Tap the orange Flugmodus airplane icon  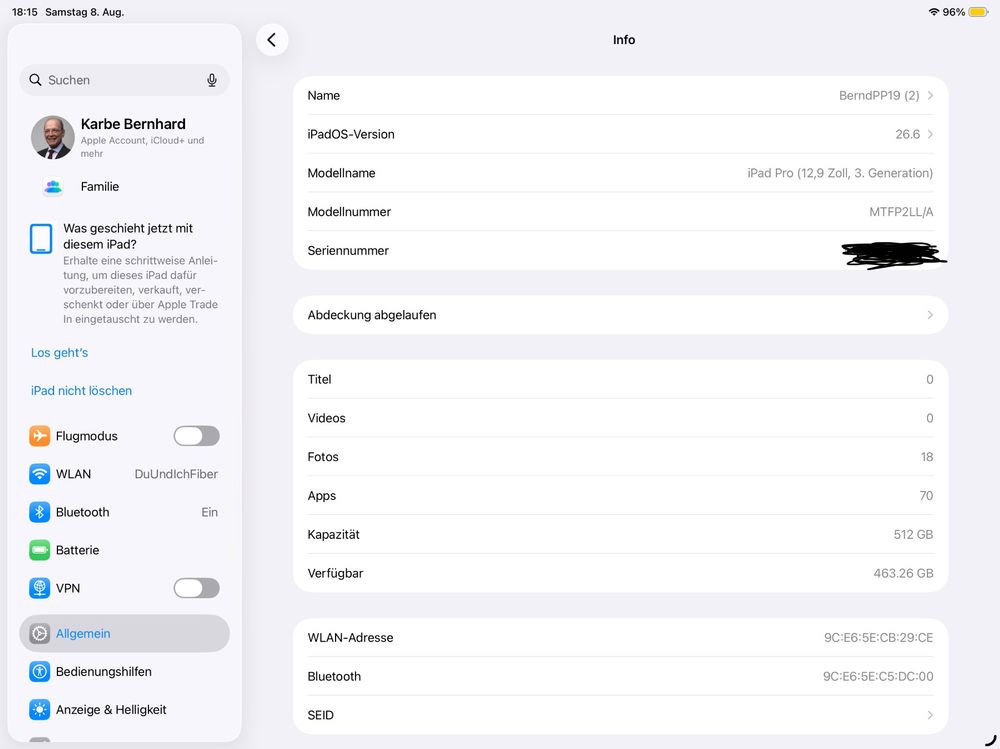(40, 436)
